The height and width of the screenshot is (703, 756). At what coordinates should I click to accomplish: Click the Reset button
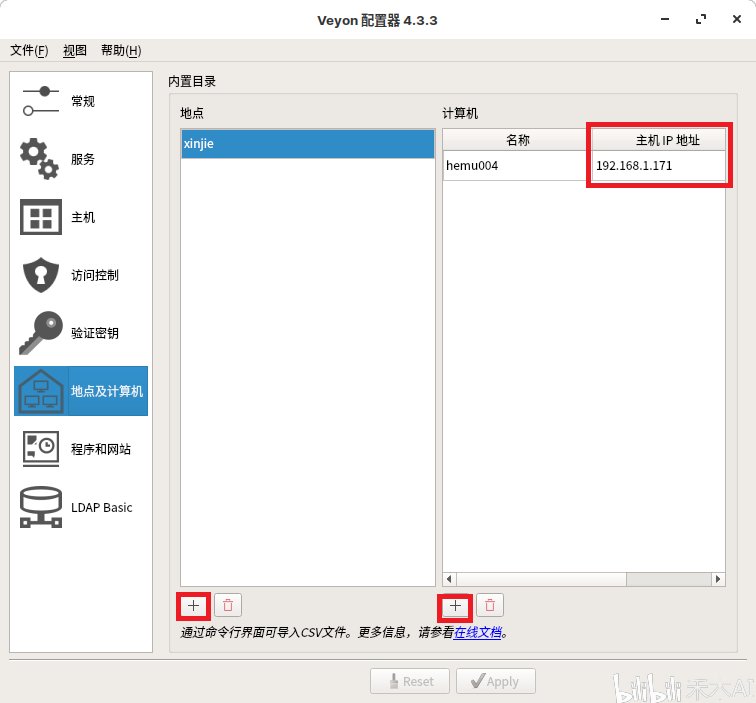pyautogui.click(x=410, y=681)
